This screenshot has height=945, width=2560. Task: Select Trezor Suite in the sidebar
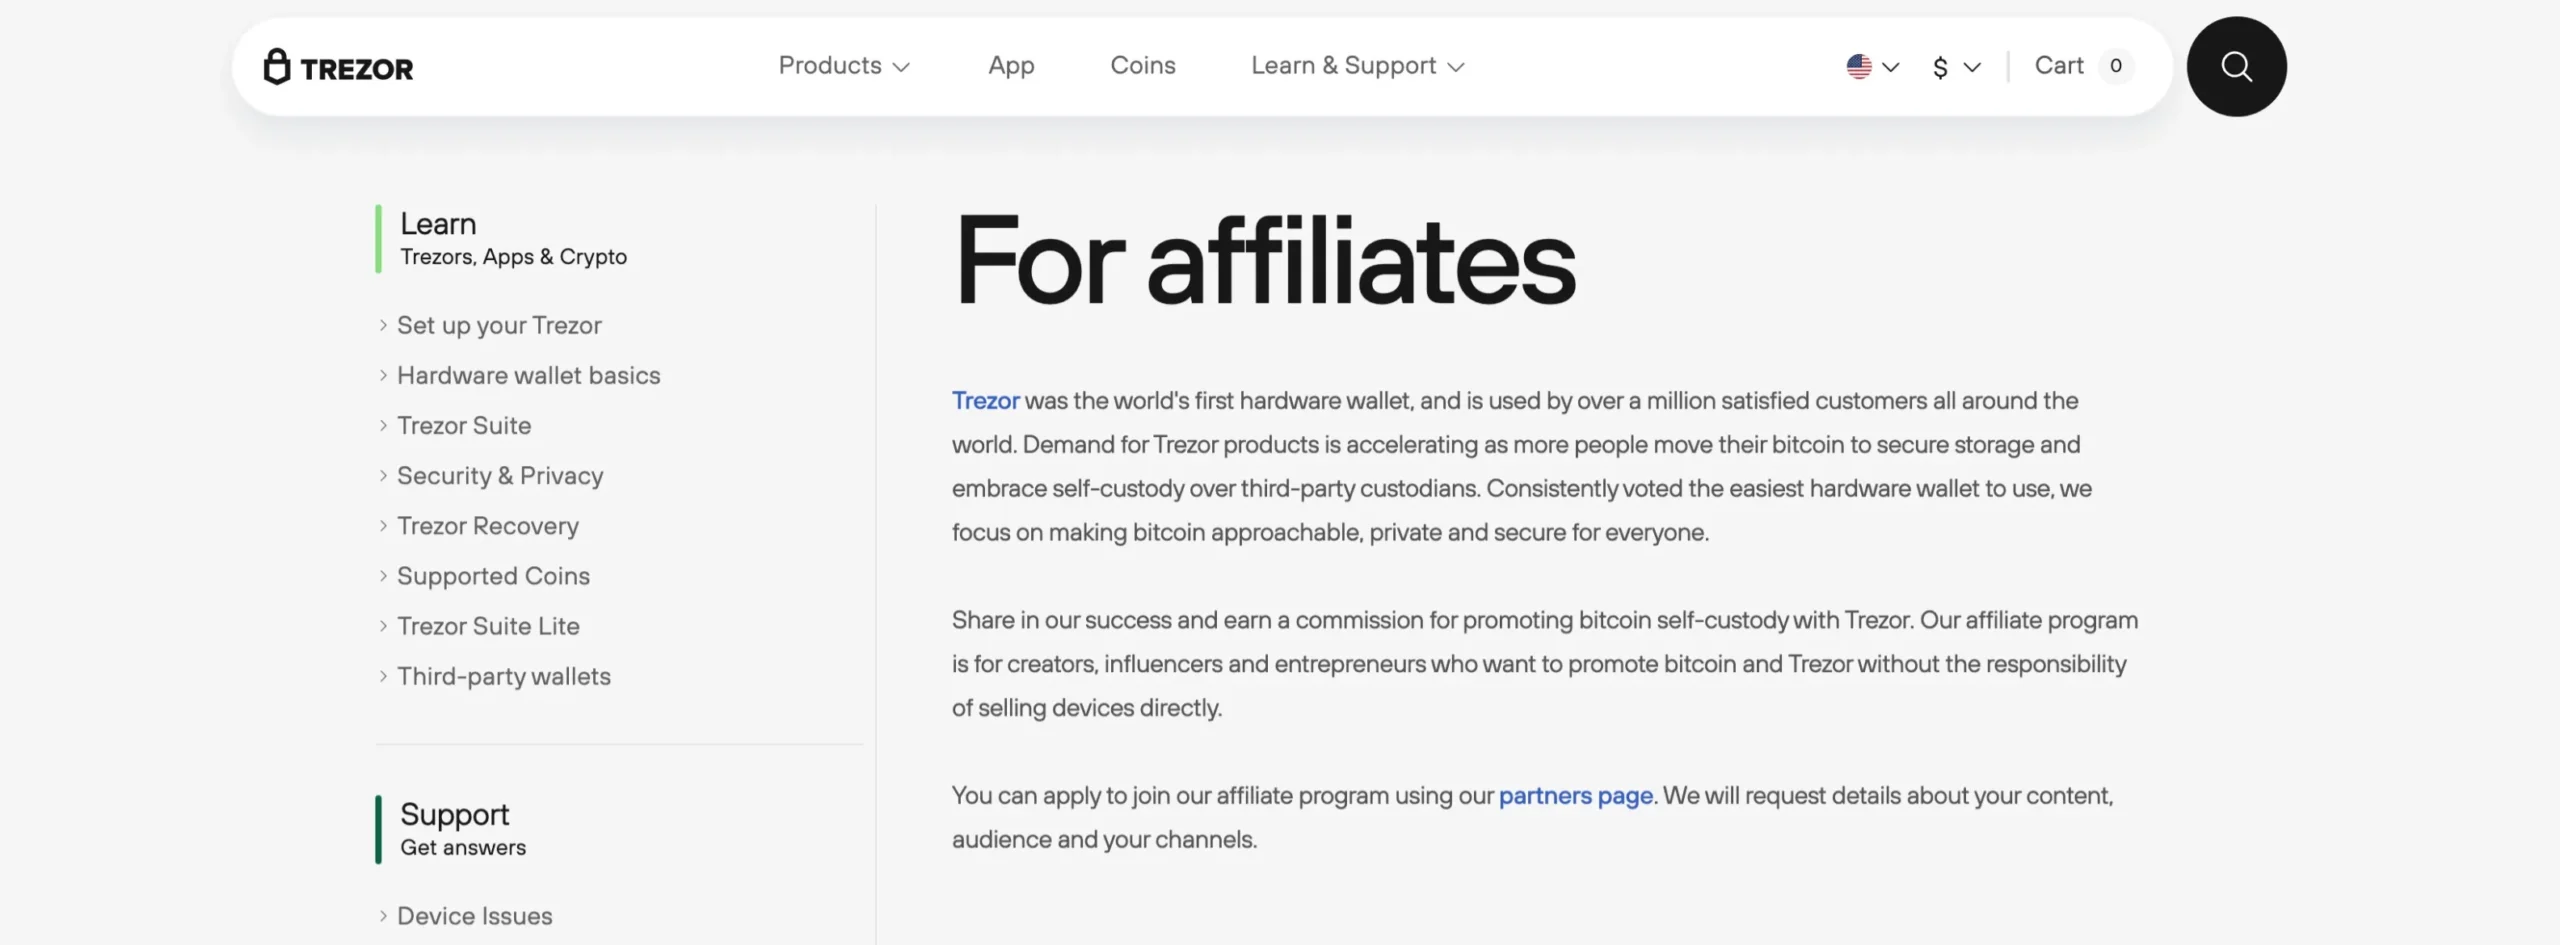tap(464, 426)
